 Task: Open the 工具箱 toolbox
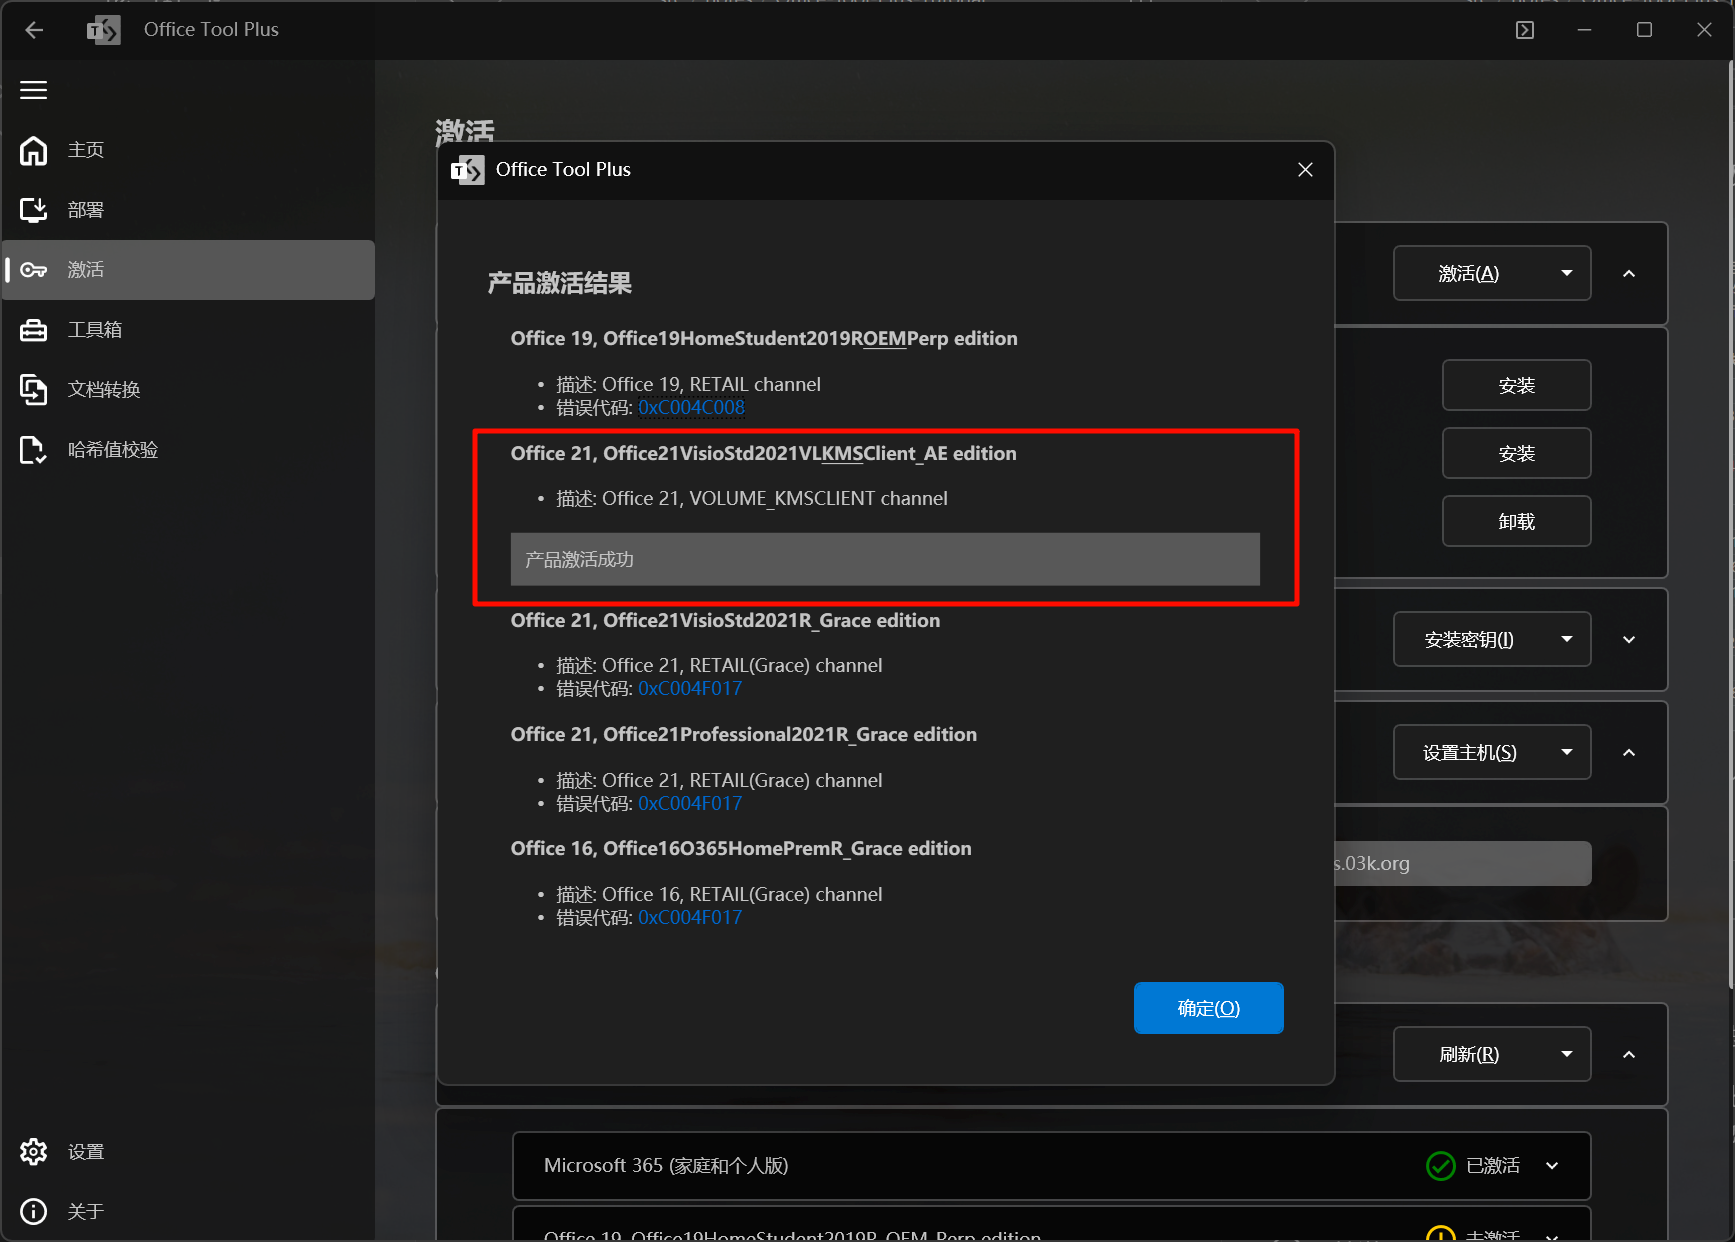click(x=94, y=330)
